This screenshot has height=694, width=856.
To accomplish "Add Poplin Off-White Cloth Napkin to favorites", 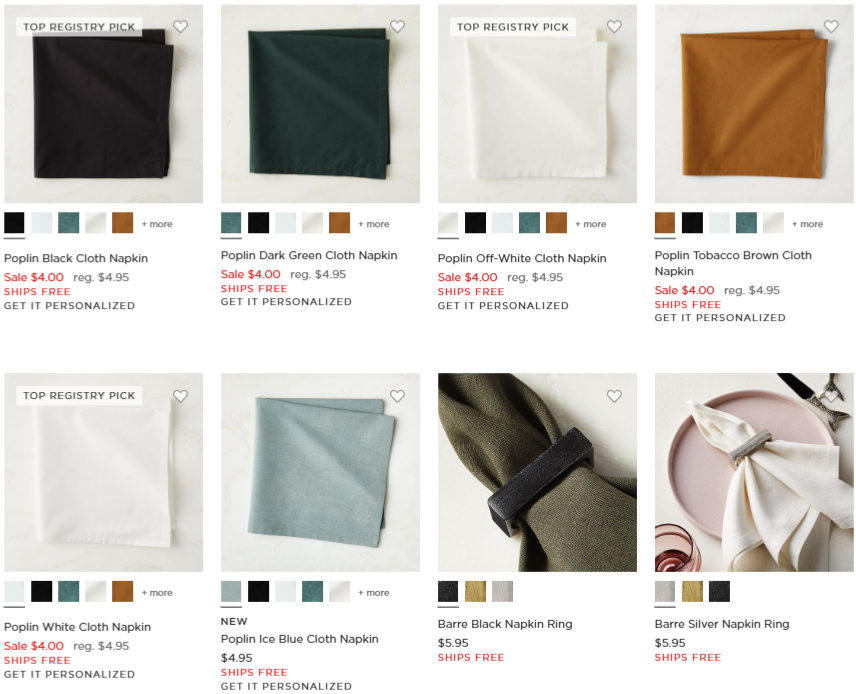I will point(614,26).
